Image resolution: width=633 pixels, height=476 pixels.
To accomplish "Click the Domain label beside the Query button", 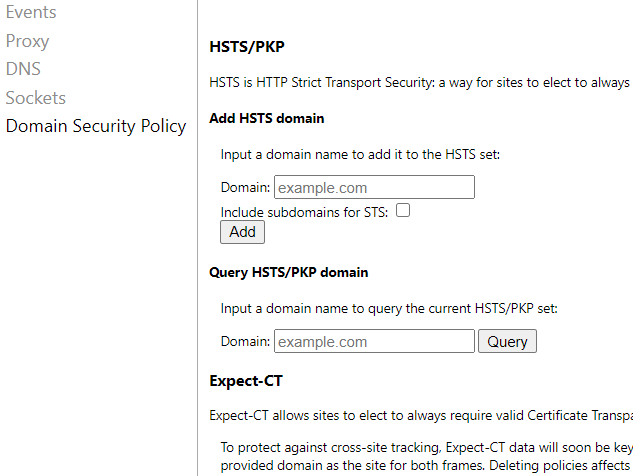I will pyautogui.click(x=245, y=341).
